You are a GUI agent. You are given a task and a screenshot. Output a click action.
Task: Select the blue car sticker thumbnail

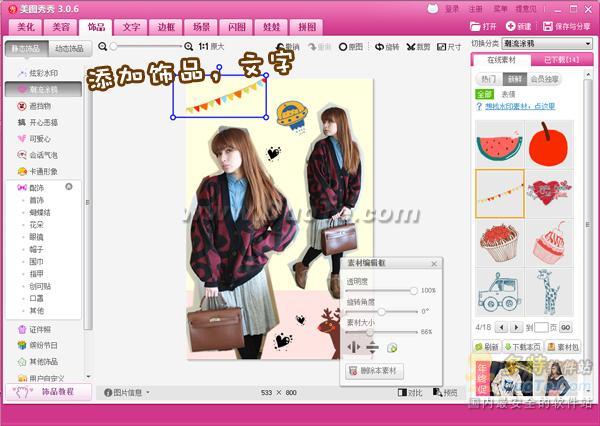(499, 292)
